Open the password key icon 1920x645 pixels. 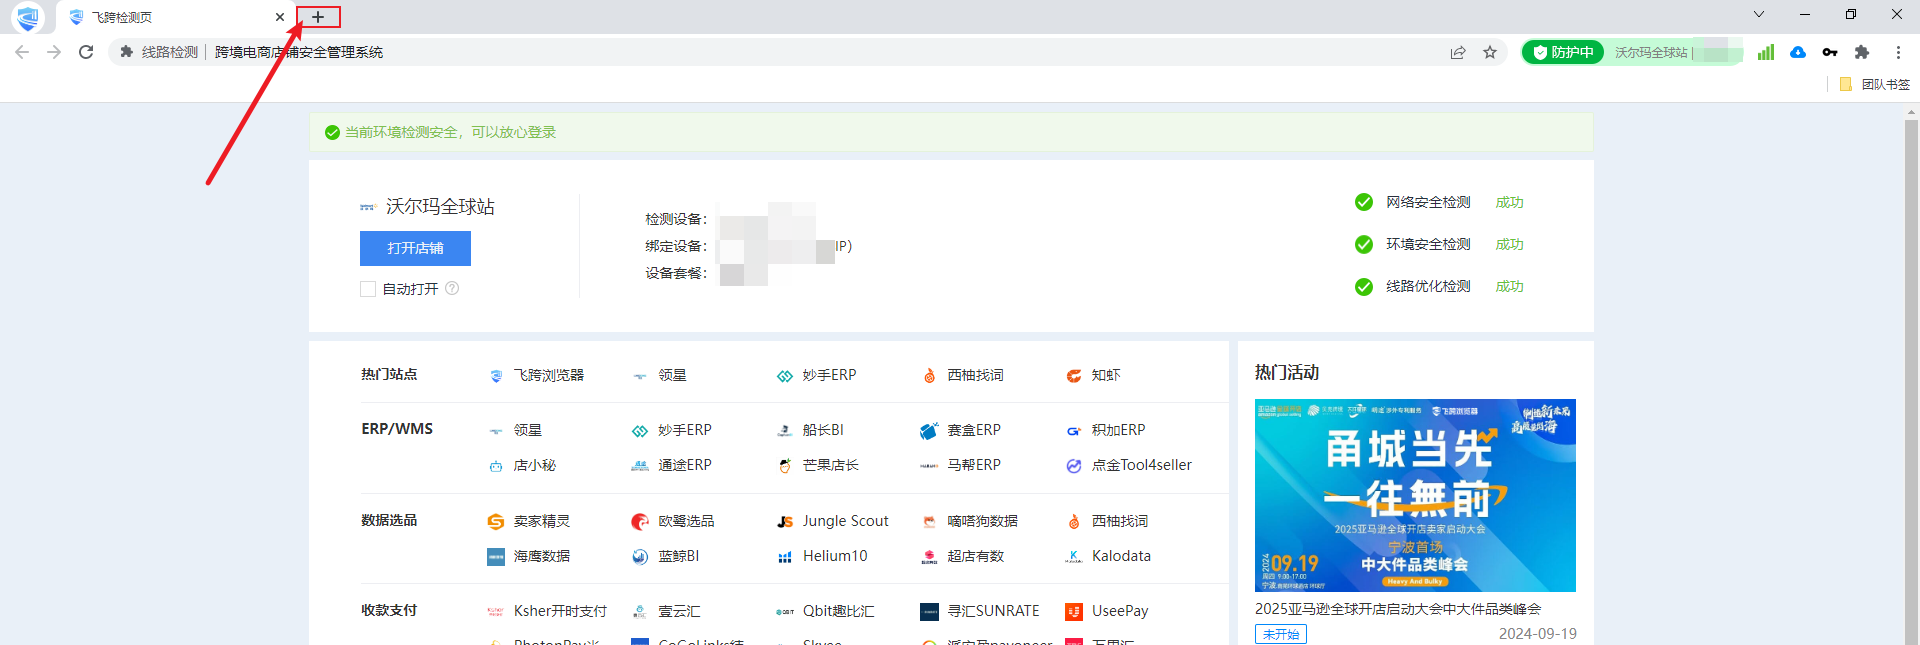[1830, 52]
